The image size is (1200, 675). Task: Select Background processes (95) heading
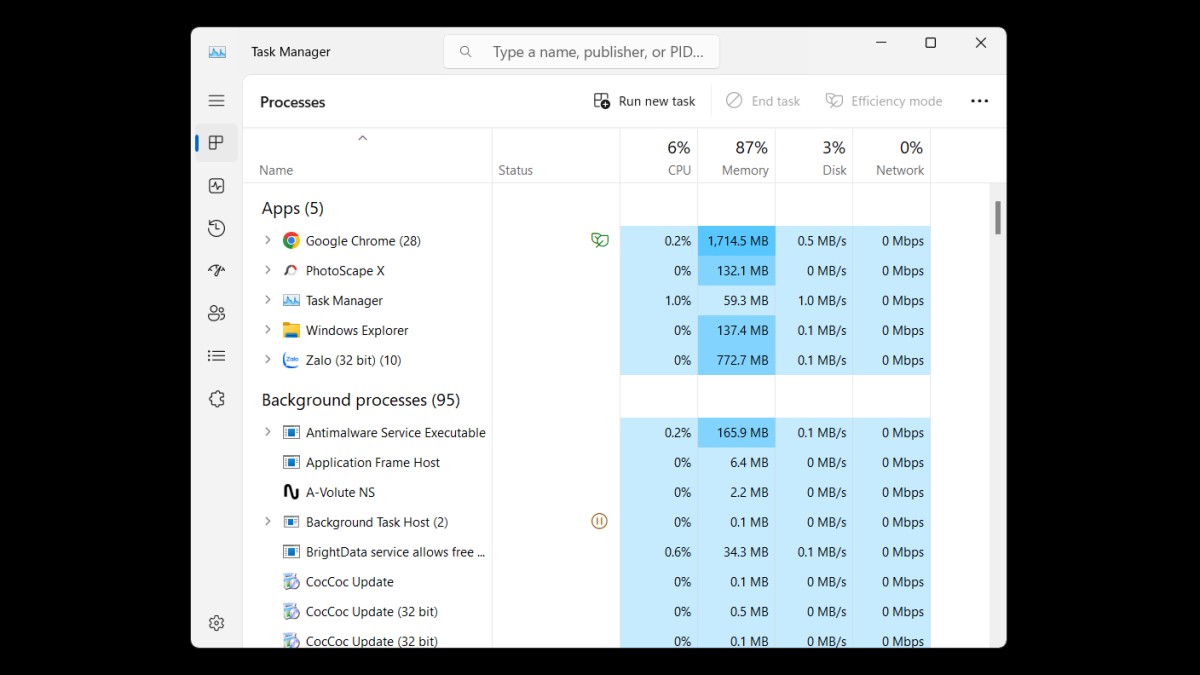[x=360, y=400]
